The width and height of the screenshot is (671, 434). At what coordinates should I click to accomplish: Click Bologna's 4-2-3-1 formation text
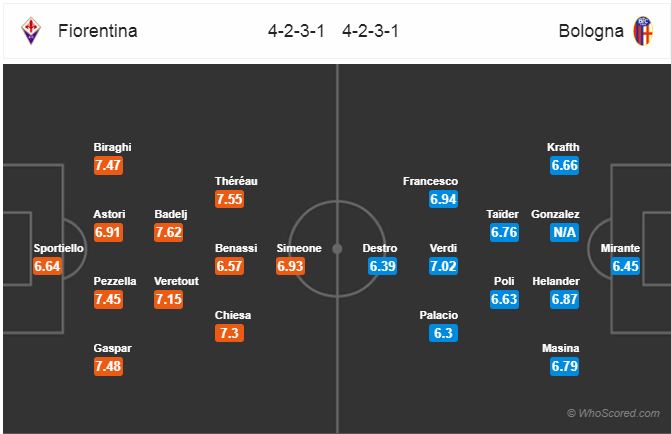click(x=370, y=31)
